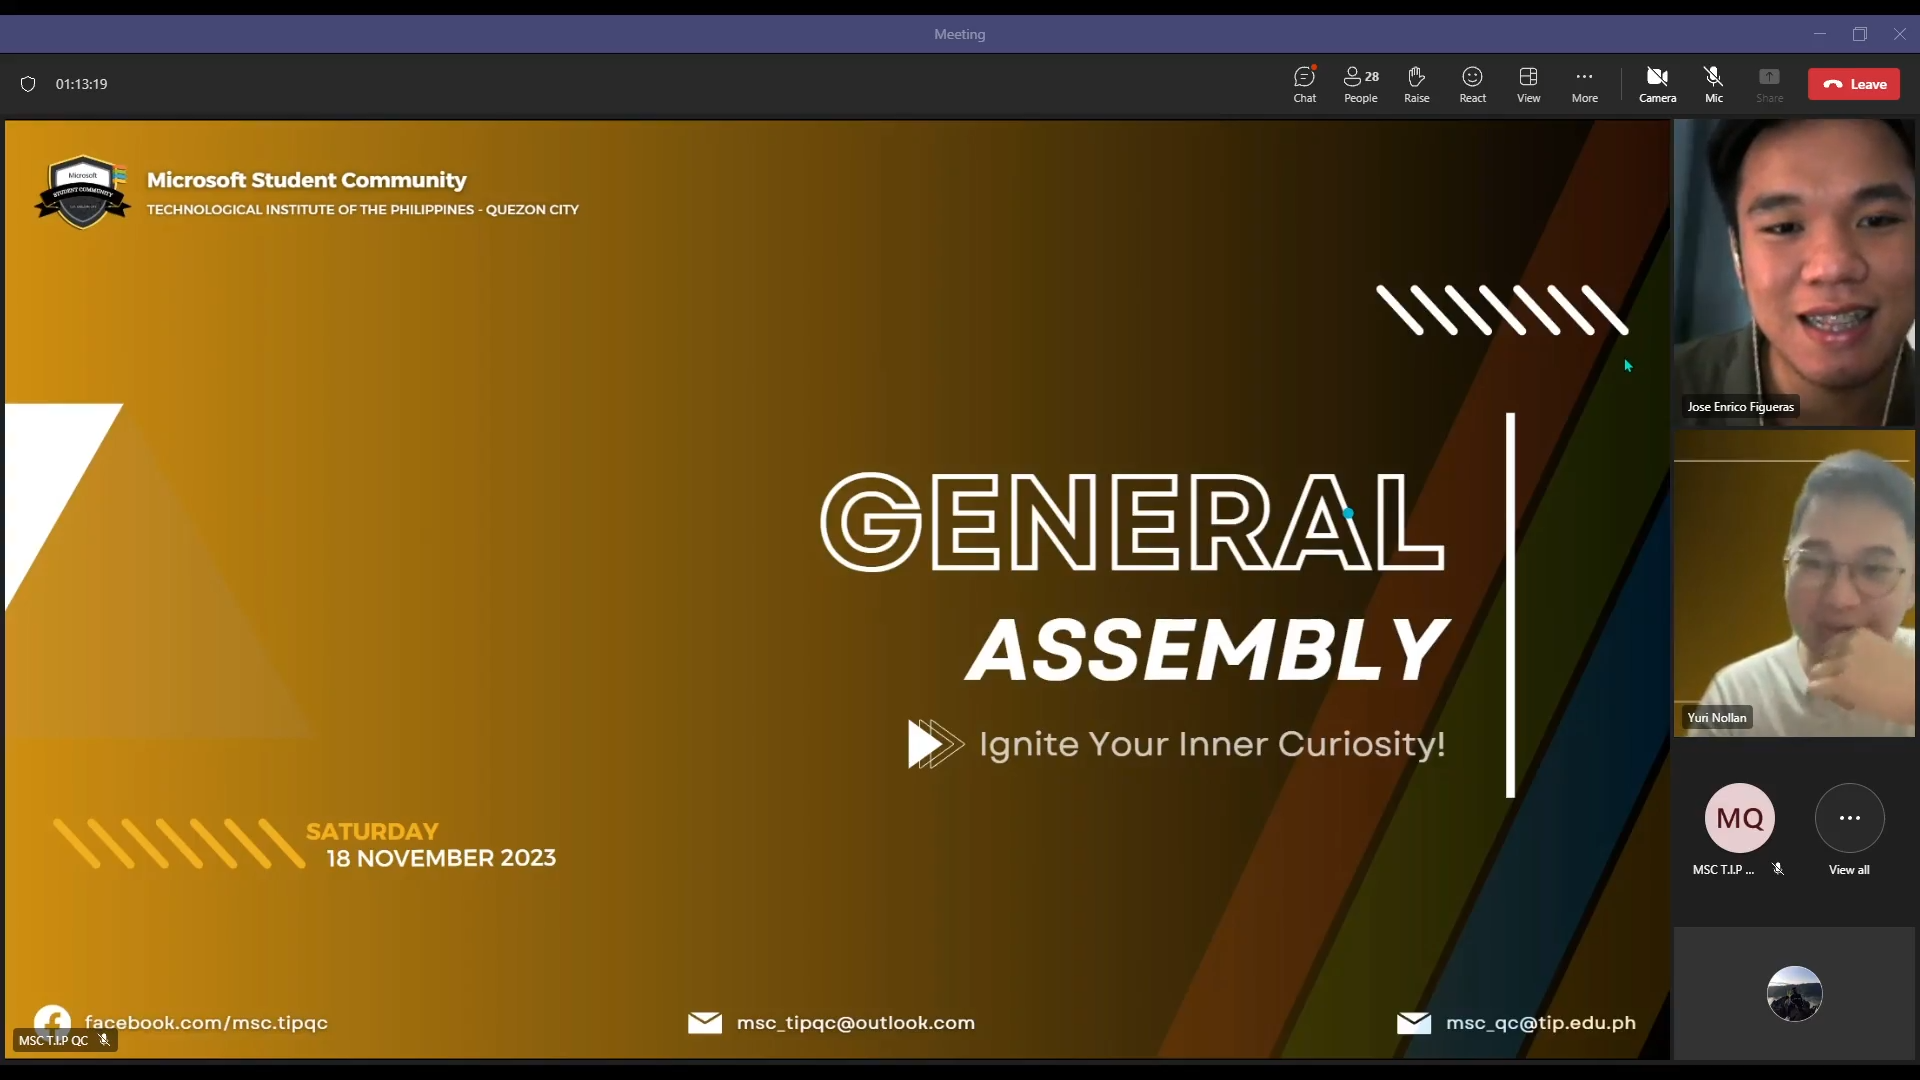Restore down the Meeting window
Screen dimensions: 1920x1080
(1860, 34)
